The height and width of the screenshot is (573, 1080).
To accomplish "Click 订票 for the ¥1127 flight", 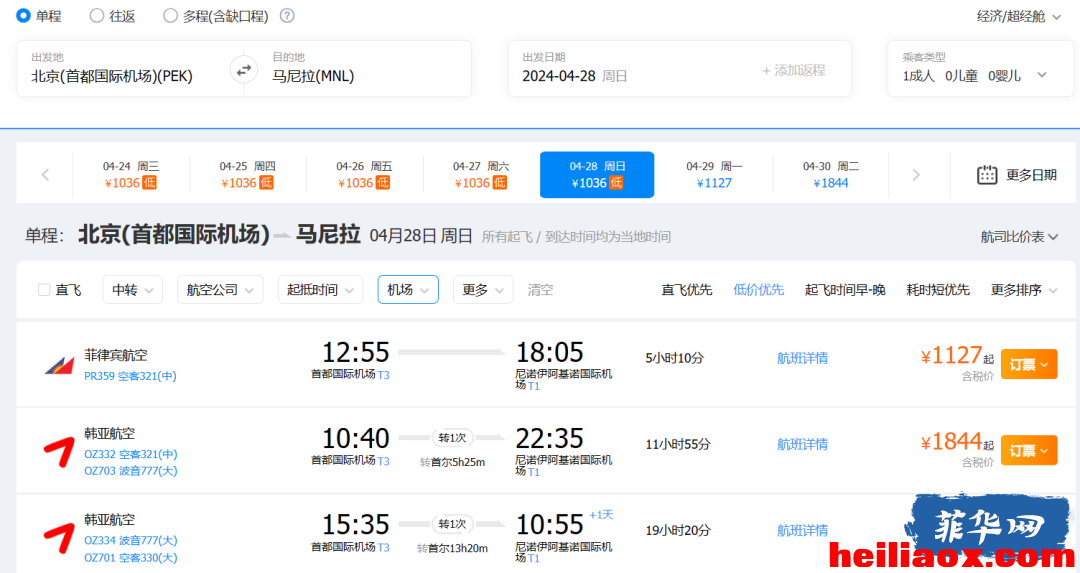I will click(1029, 364).
